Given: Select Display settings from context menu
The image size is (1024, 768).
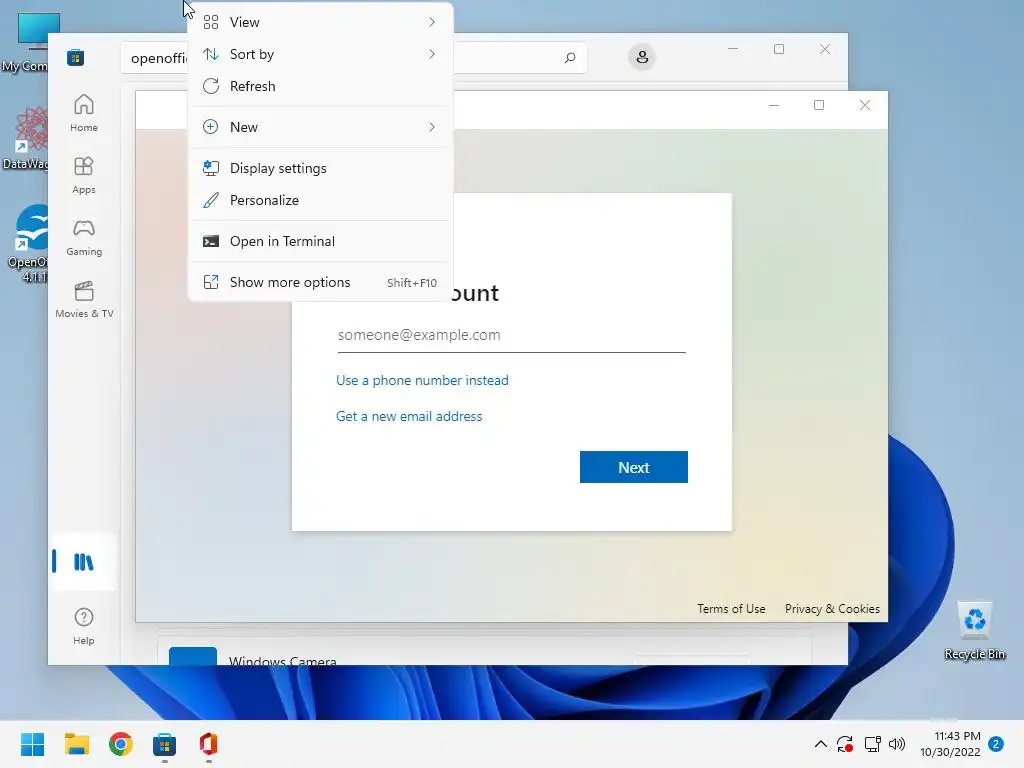Looking at the screenshot, I should pyautogui.click(x=320, y=168).
